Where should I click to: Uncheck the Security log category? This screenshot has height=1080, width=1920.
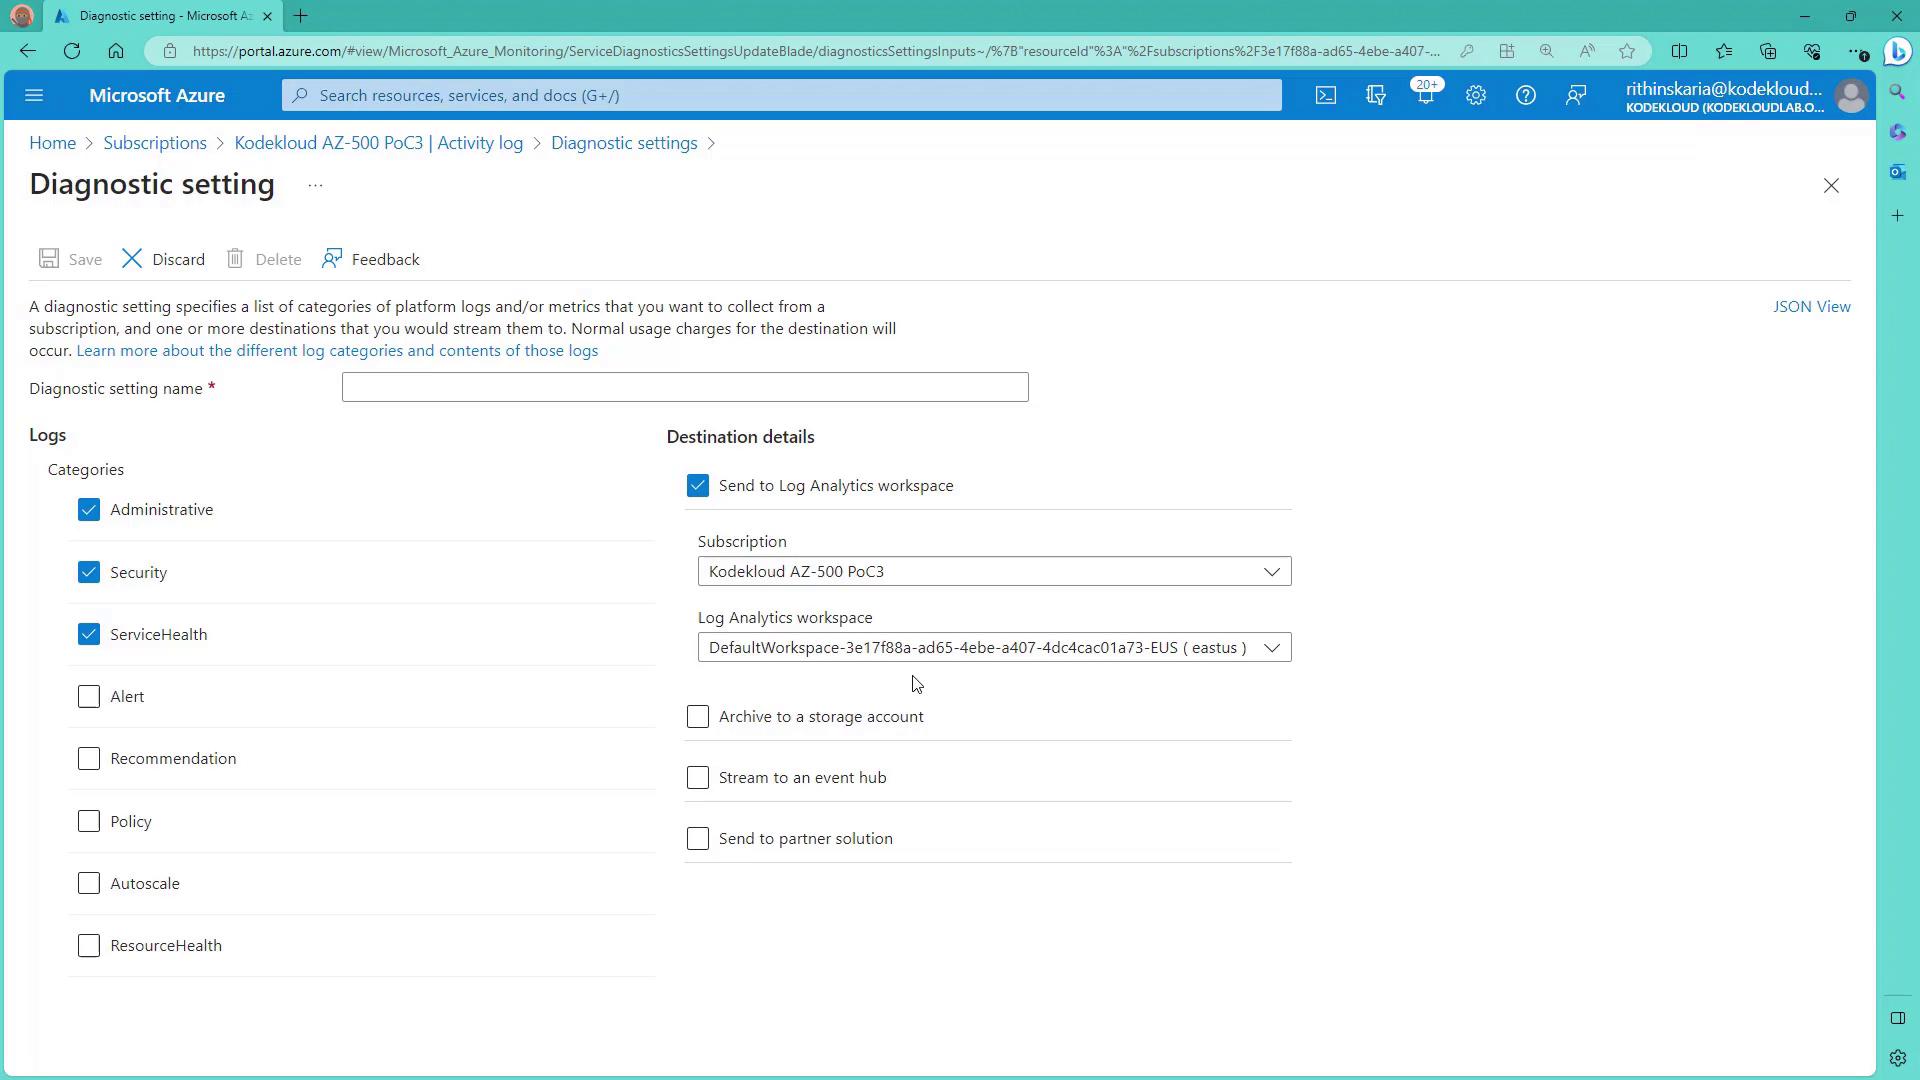tap(89, 572)
